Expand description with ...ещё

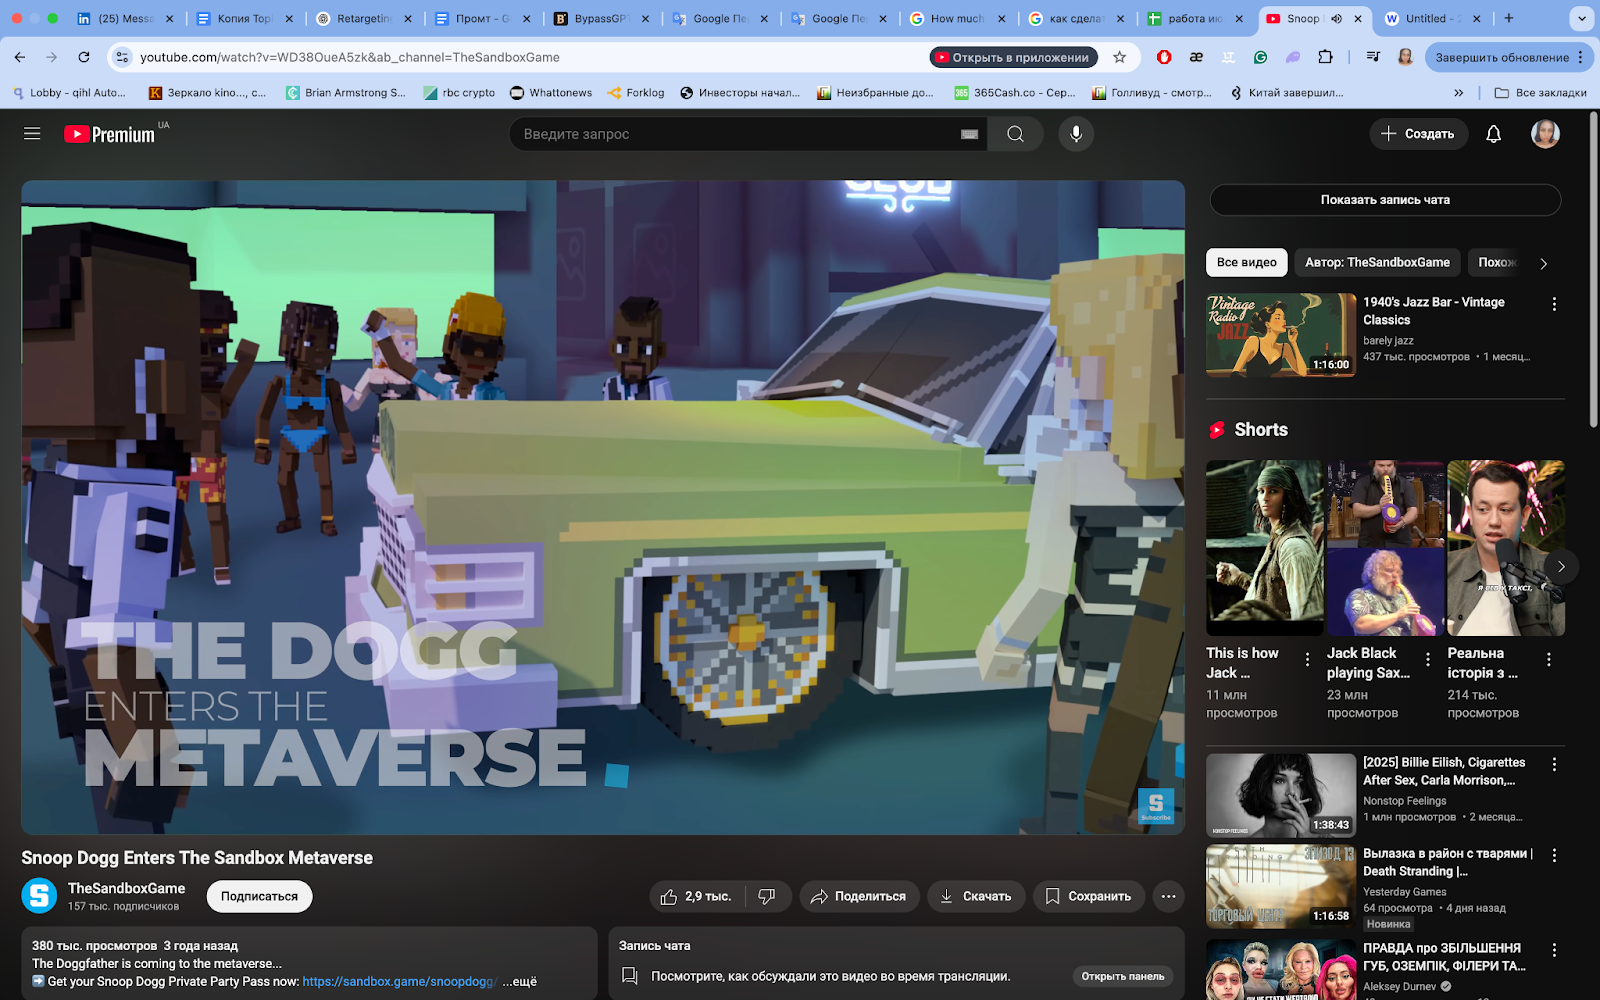pyautogui.click(x=519, y=981)
